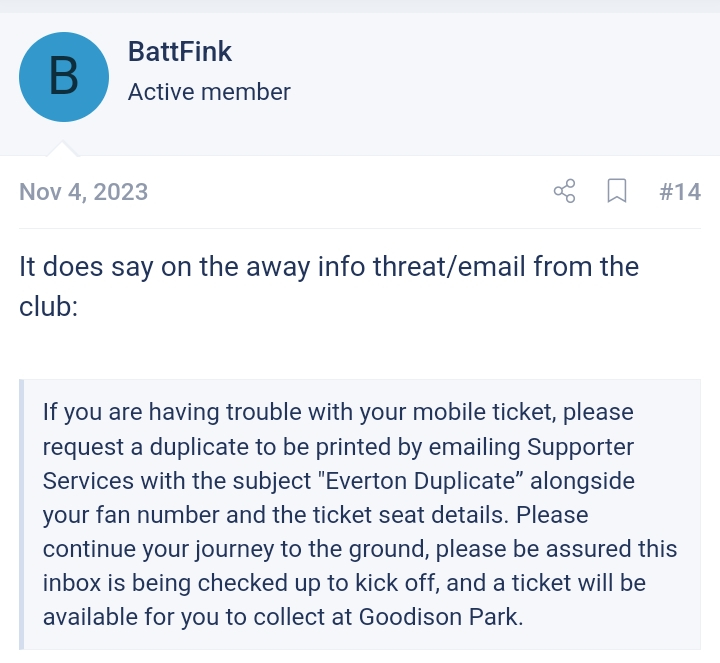Click the Nov 4, 2023 timestamp
The image size is (720, 663).
click(83, 191)
